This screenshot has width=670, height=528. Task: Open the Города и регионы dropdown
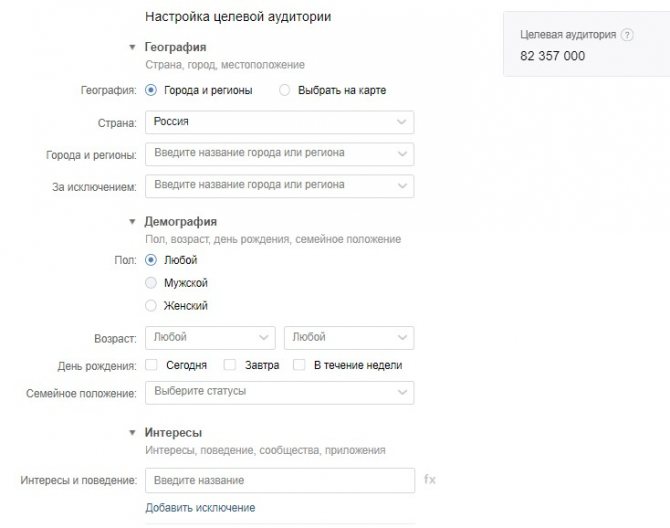click(x=279, y=154)
